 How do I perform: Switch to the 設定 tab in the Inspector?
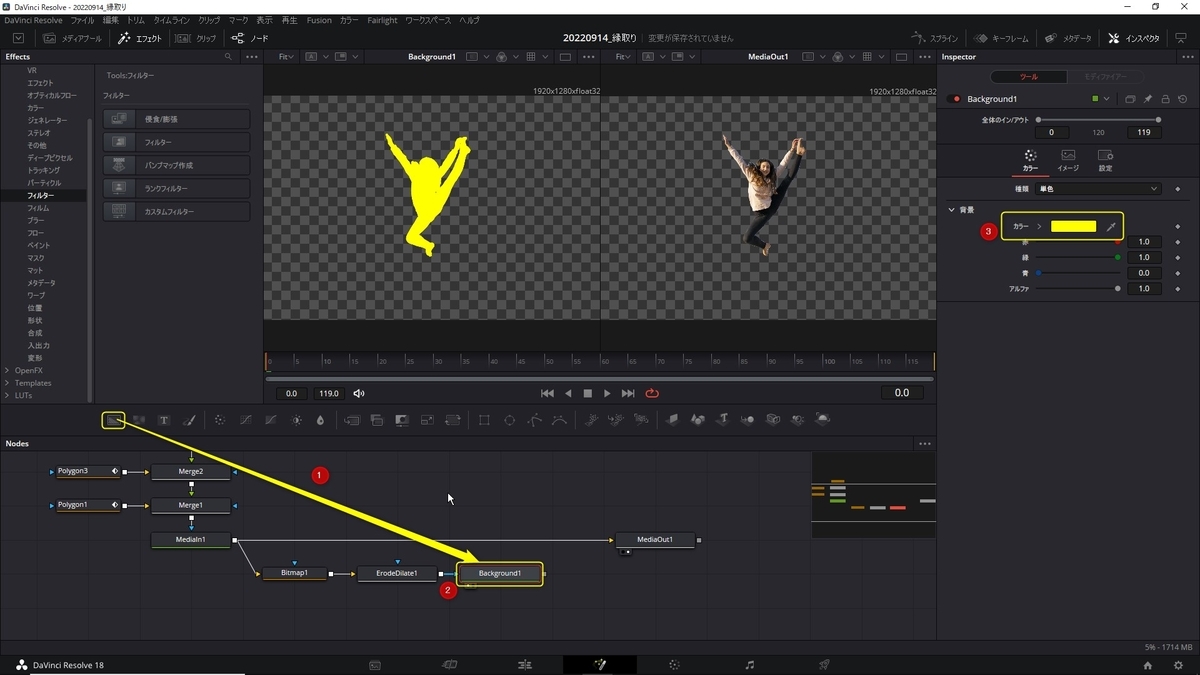pos(1105,160)
